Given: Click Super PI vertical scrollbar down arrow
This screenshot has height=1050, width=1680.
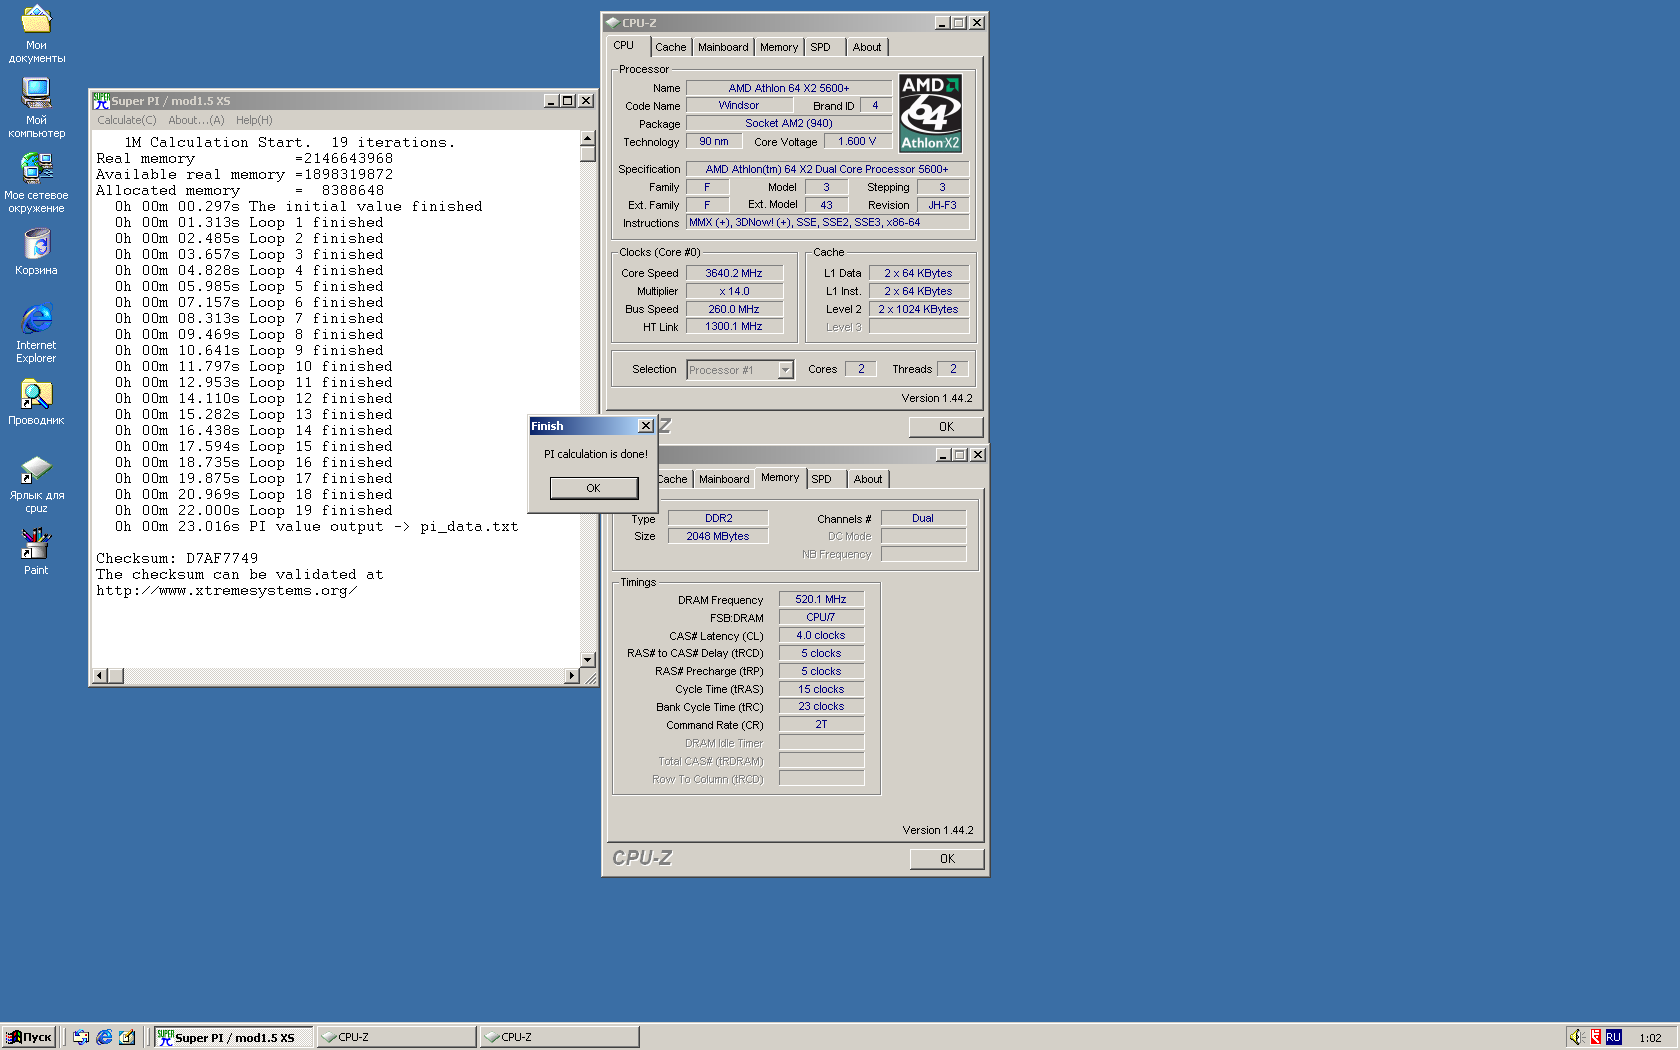Looking at the screenshot, I should 588,660.
